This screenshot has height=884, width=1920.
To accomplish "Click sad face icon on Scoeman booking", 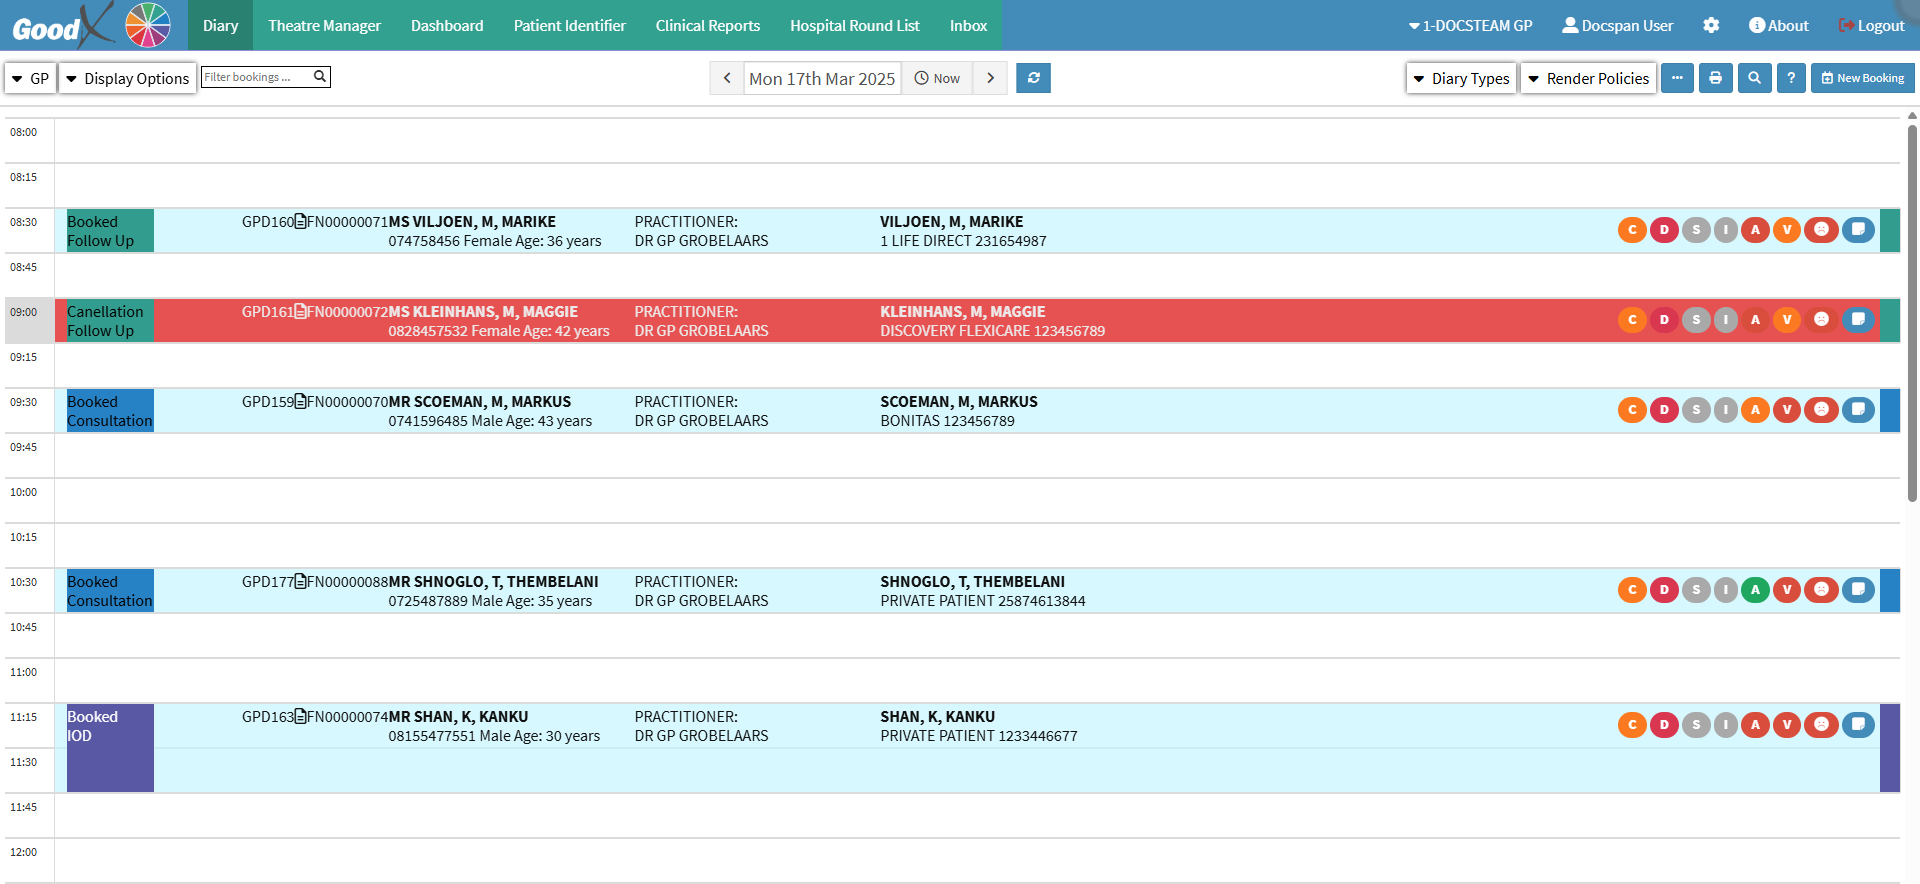I will pyautogui.click(x=1821, y=410).
